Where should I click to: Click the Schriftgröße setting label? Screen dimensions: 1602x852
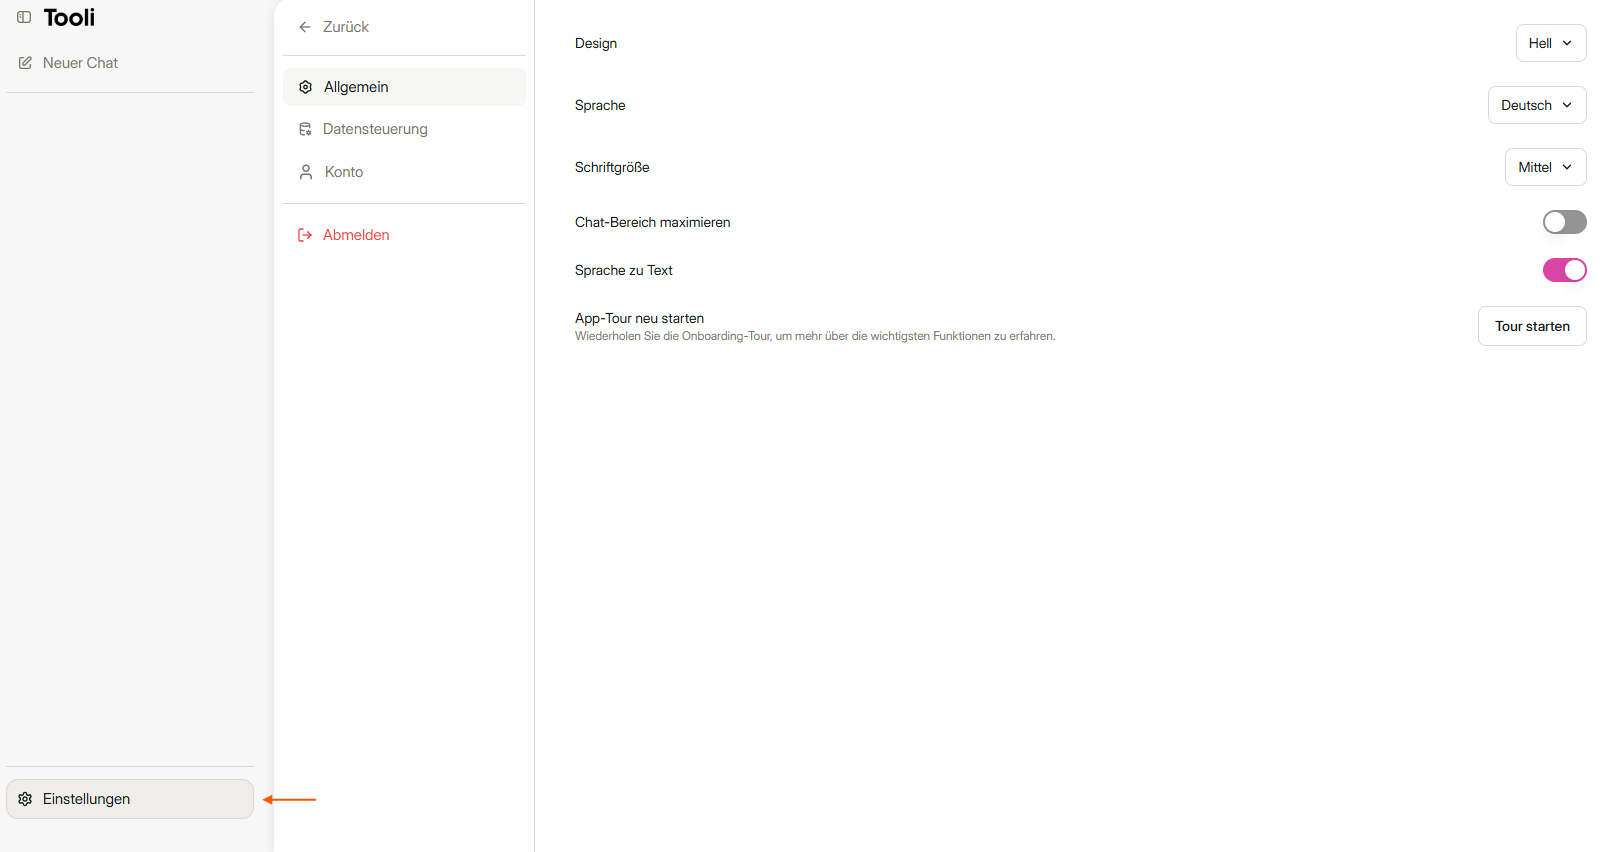[x=612, y=167]
